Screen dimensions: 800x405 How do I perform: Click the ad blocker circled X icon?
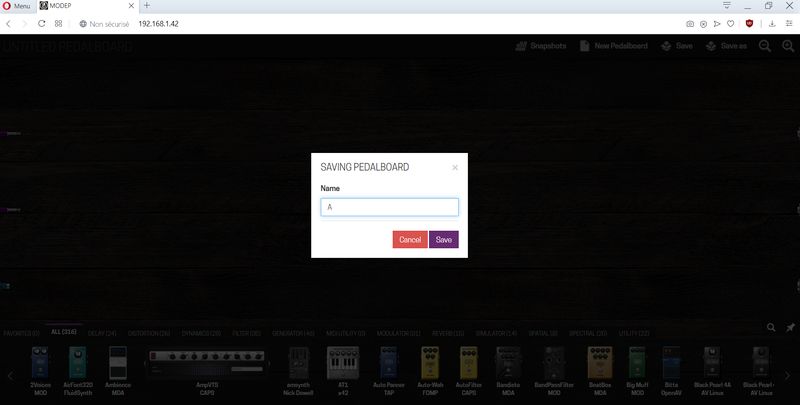click(704, 24)
